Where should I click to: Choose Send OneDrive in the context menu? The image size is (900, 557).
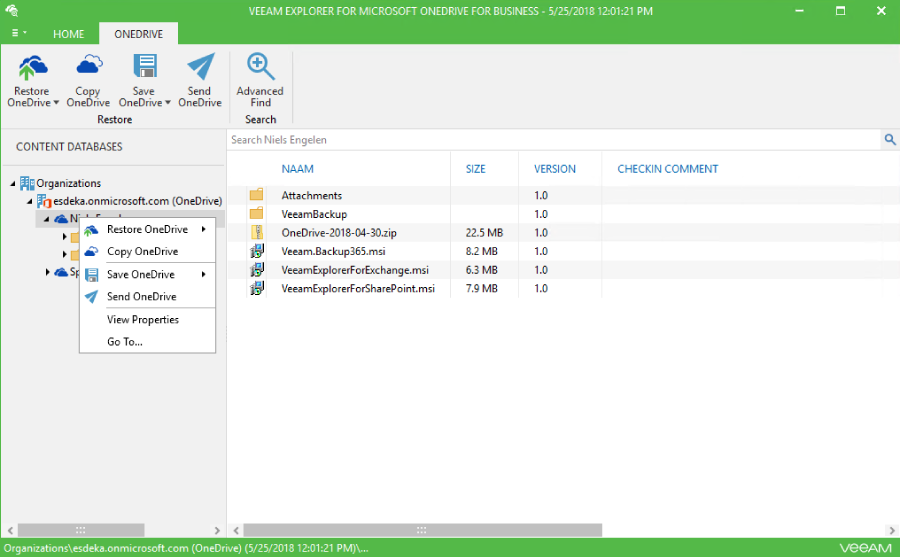tap(148, 296)
